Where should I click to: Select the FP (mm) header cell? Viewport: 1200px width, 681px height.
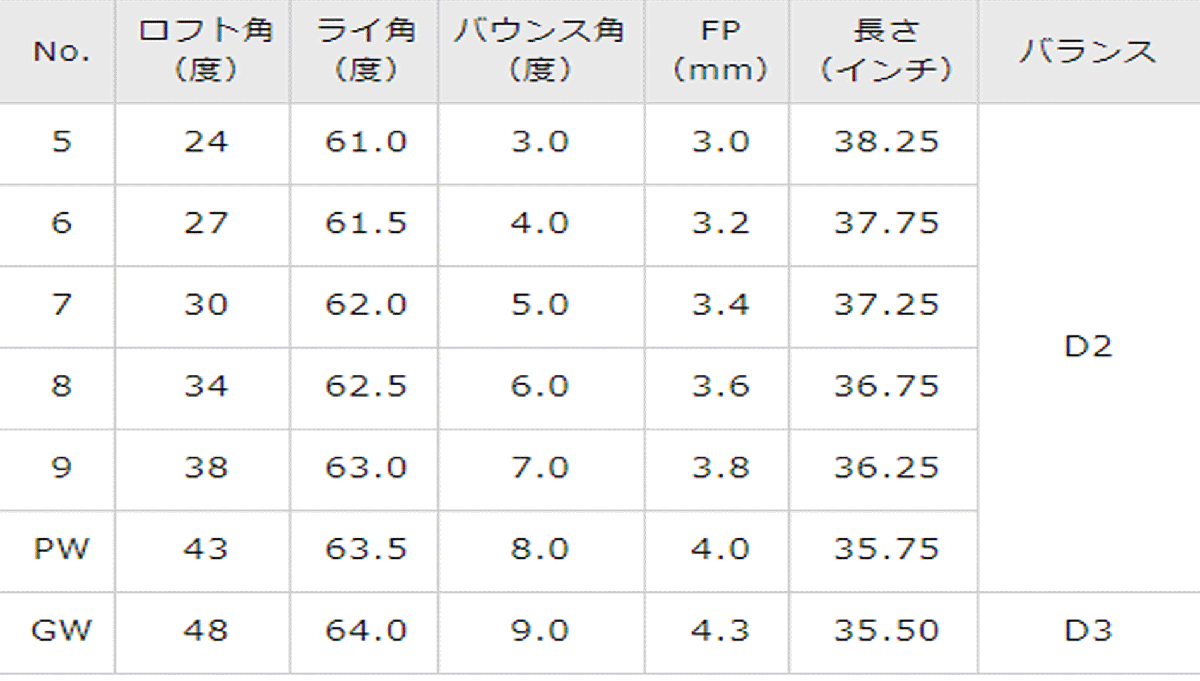(720, 51)
